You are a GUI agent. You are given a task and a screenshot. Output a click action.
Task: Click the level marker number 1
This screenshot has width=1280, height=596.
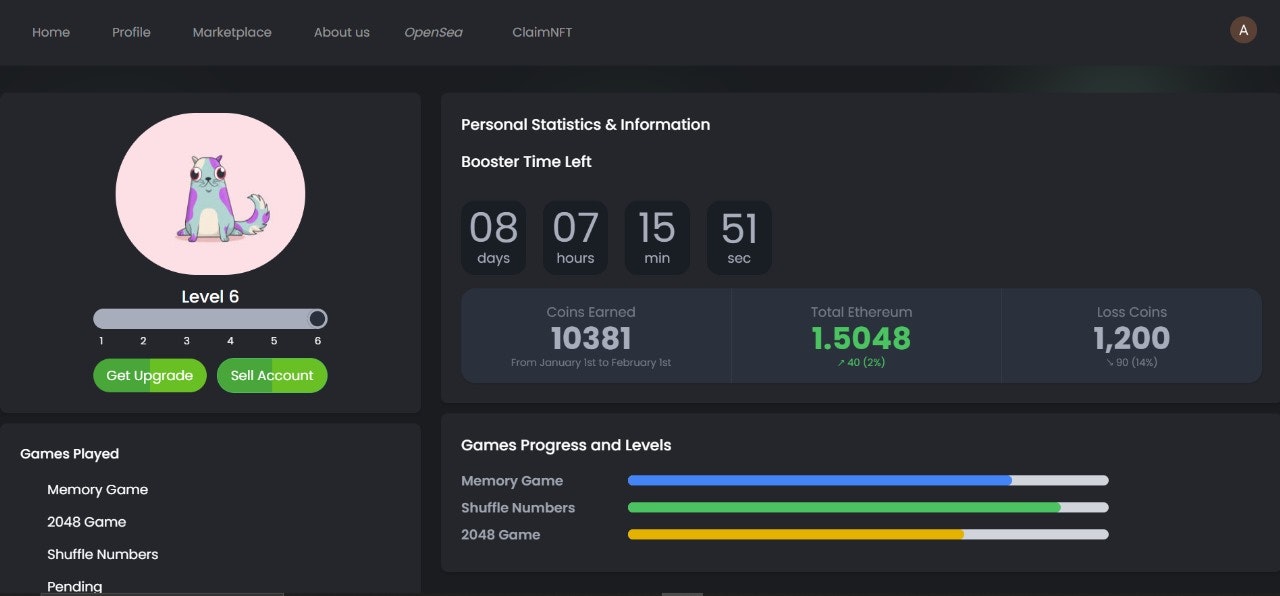click(x=101, y=341)
